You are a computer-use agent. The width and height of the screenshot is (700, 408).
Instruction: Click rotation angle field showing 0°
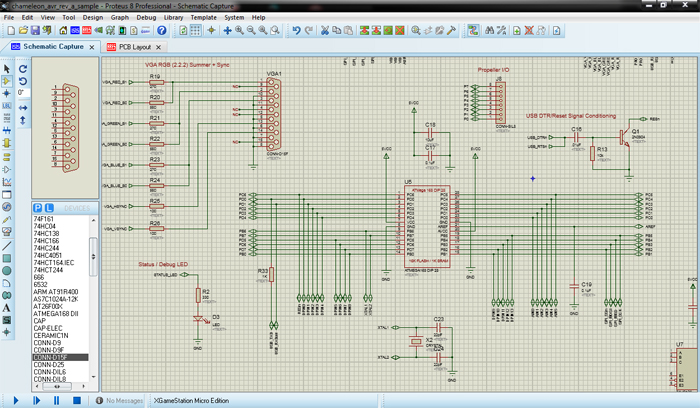tap(23, 92)
